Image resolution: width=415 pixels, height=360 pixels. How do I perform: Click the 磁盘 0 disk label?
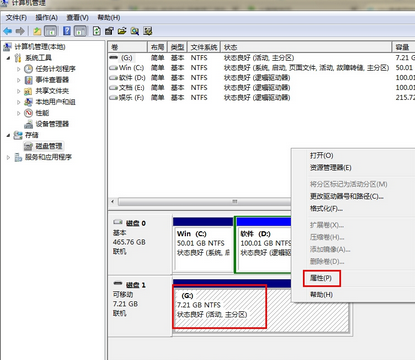pos(136,223)
